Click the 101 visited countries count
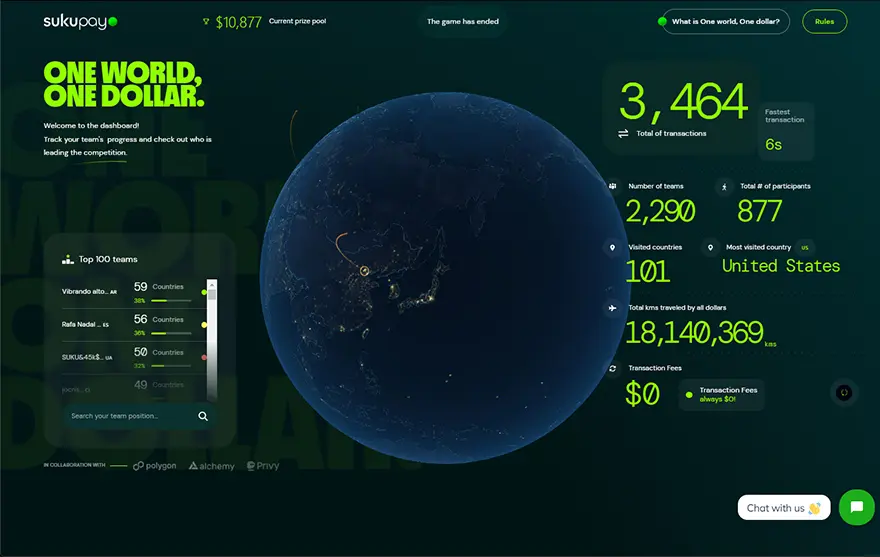This screenshot has height=557, width=880. click(x=648, y=272)
